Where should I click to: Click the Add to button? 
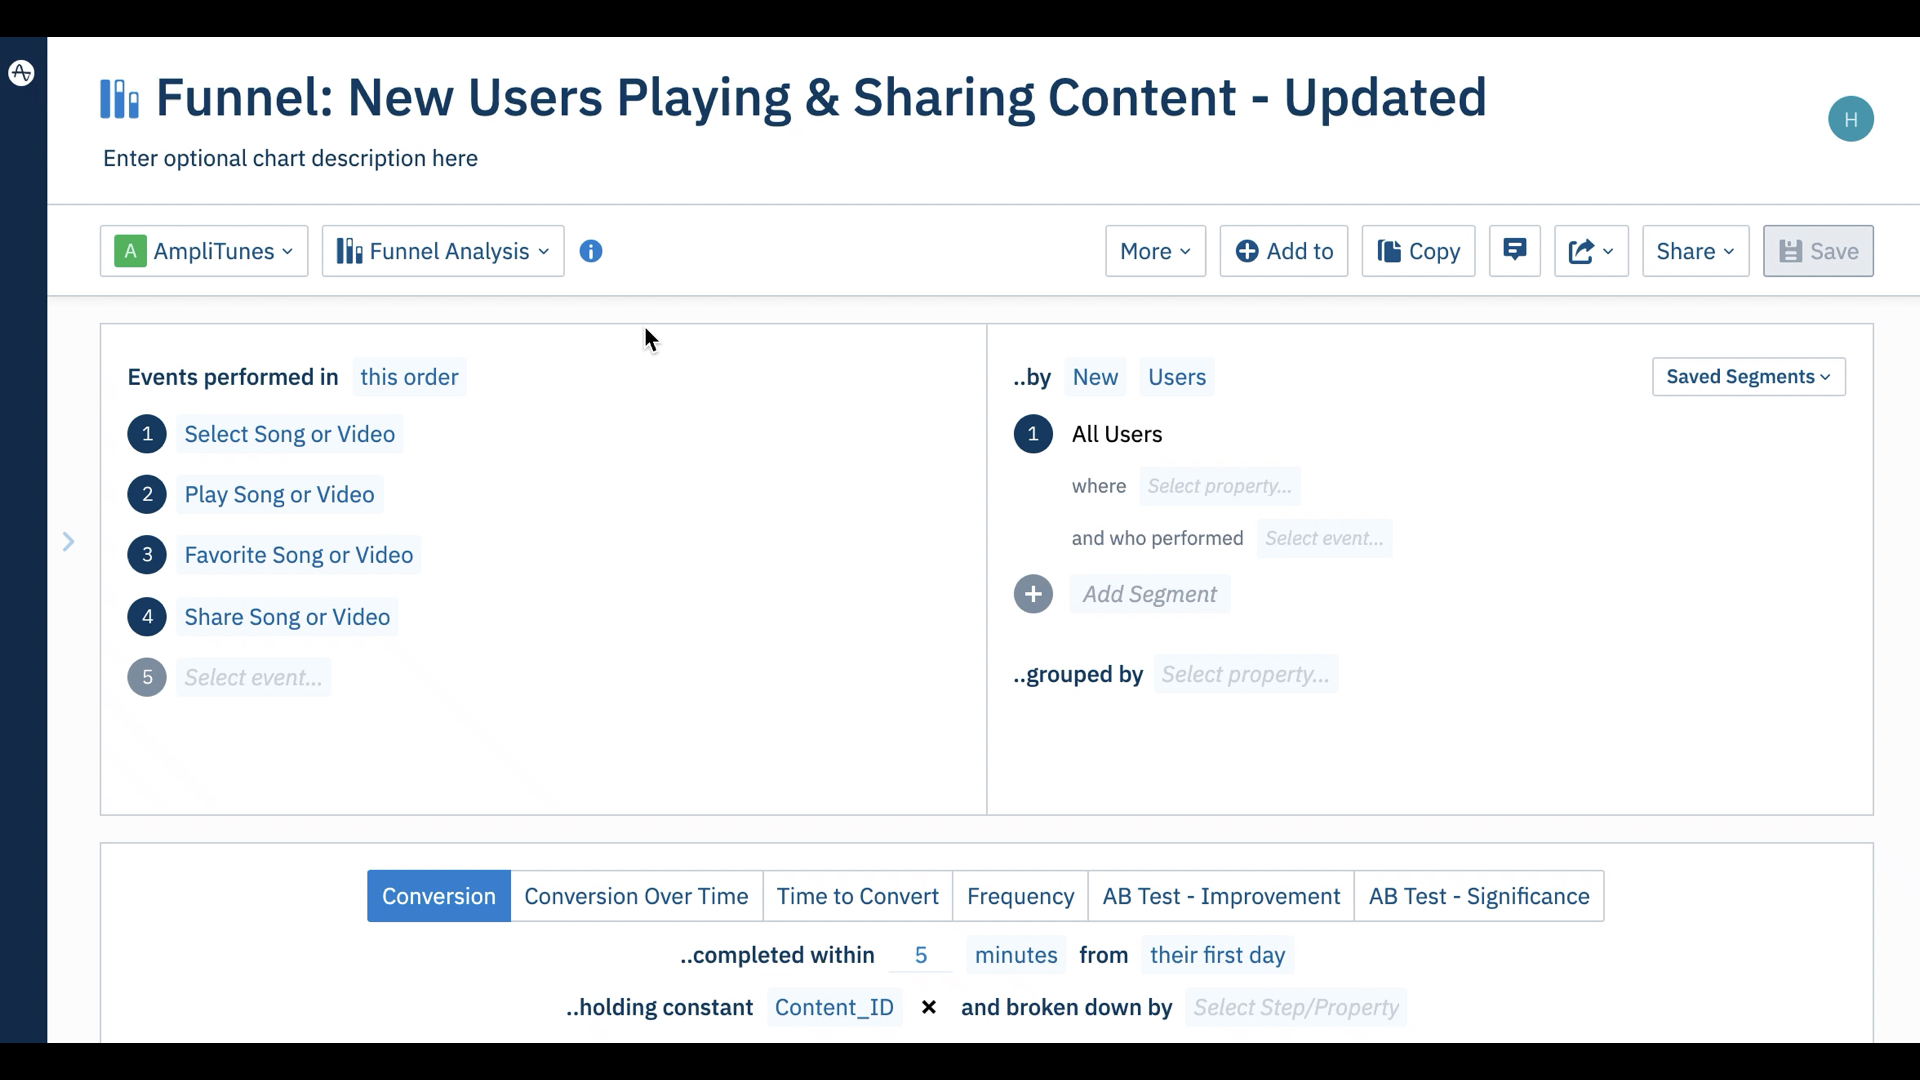point(1284,251)
